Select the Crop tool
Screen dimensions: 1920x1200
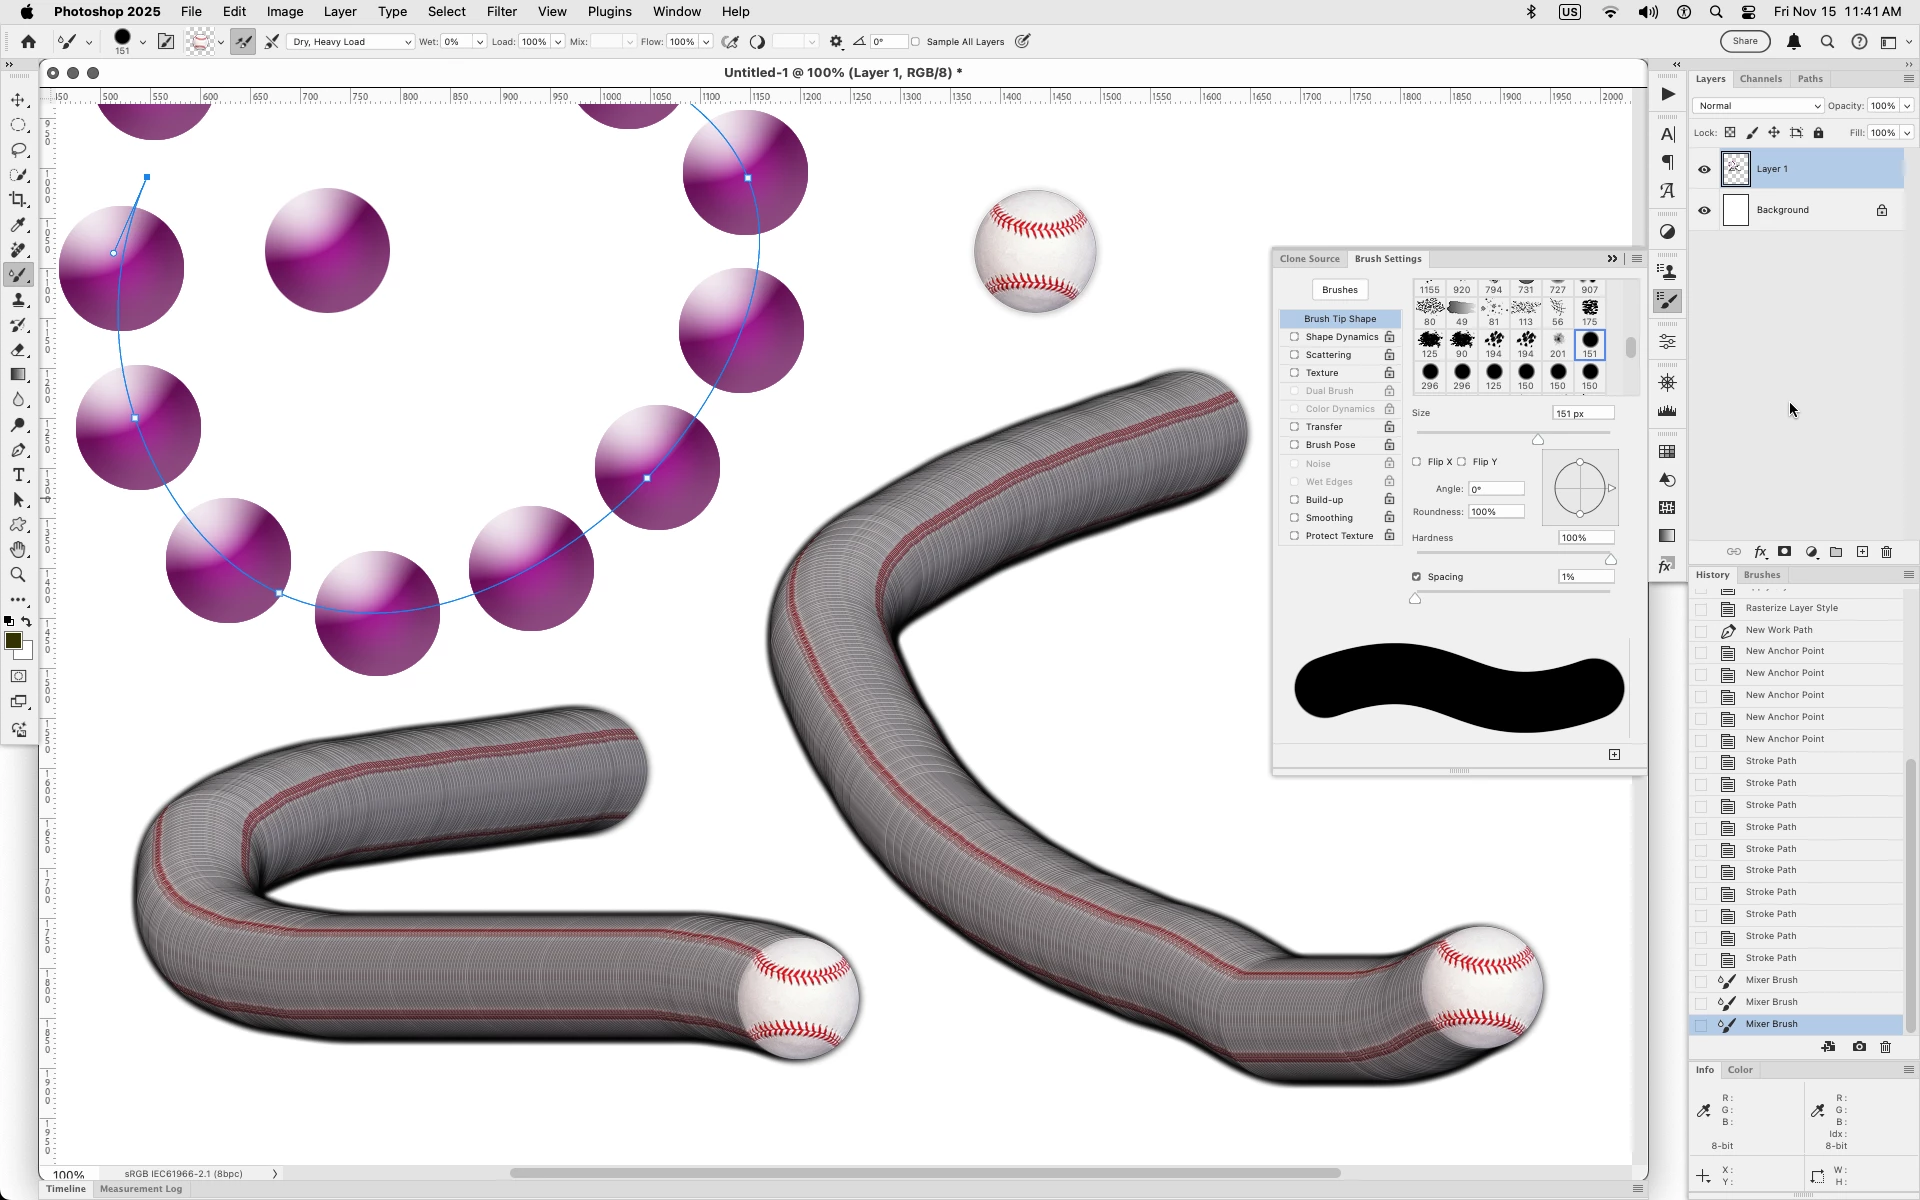coord(18,200)
